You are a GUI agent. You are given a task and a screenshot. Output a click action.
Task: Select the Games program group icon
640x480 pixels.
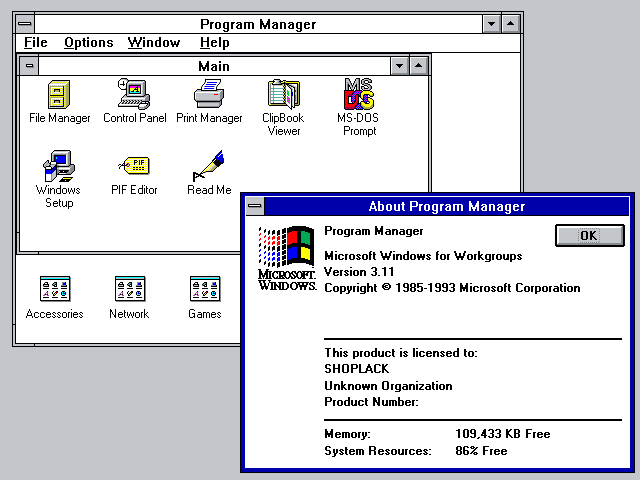tap(204, 297)
